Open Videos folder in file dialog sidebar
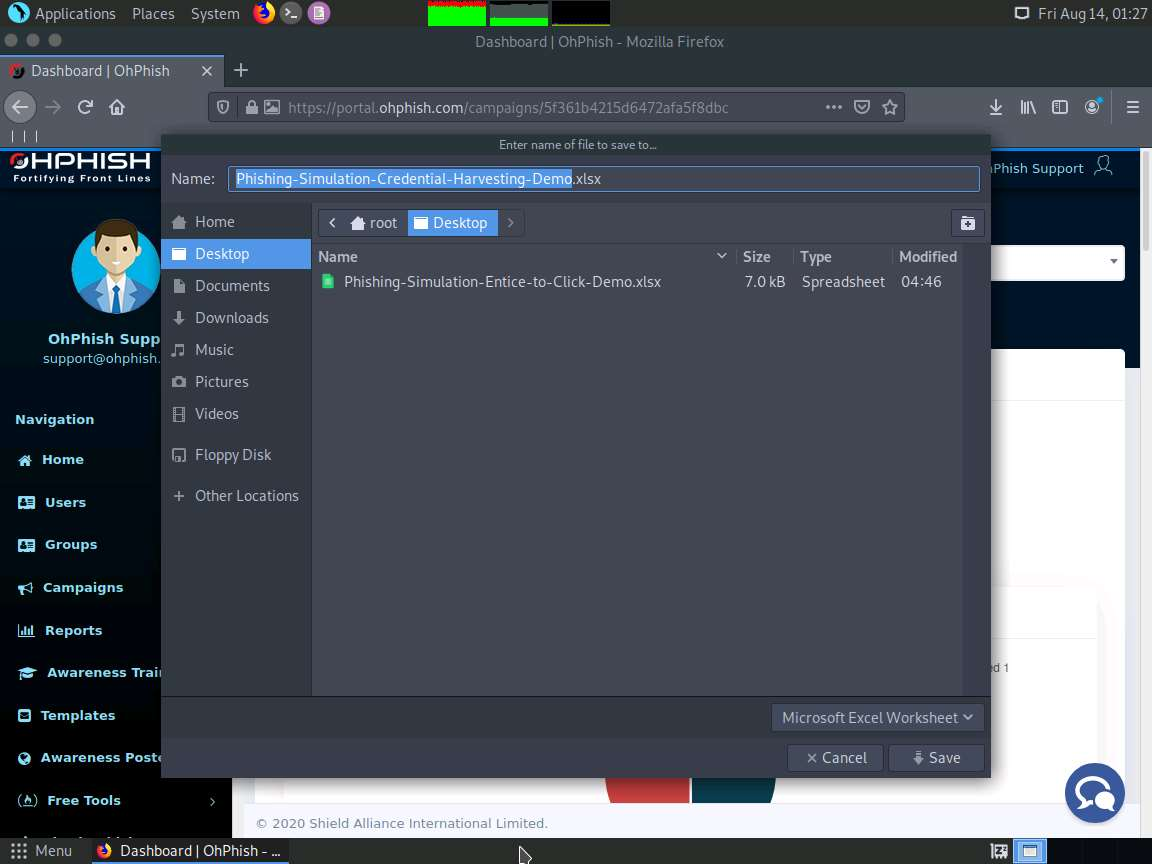Image resolution: width=1152 pixels, height=864 pixels. (236, 414)
